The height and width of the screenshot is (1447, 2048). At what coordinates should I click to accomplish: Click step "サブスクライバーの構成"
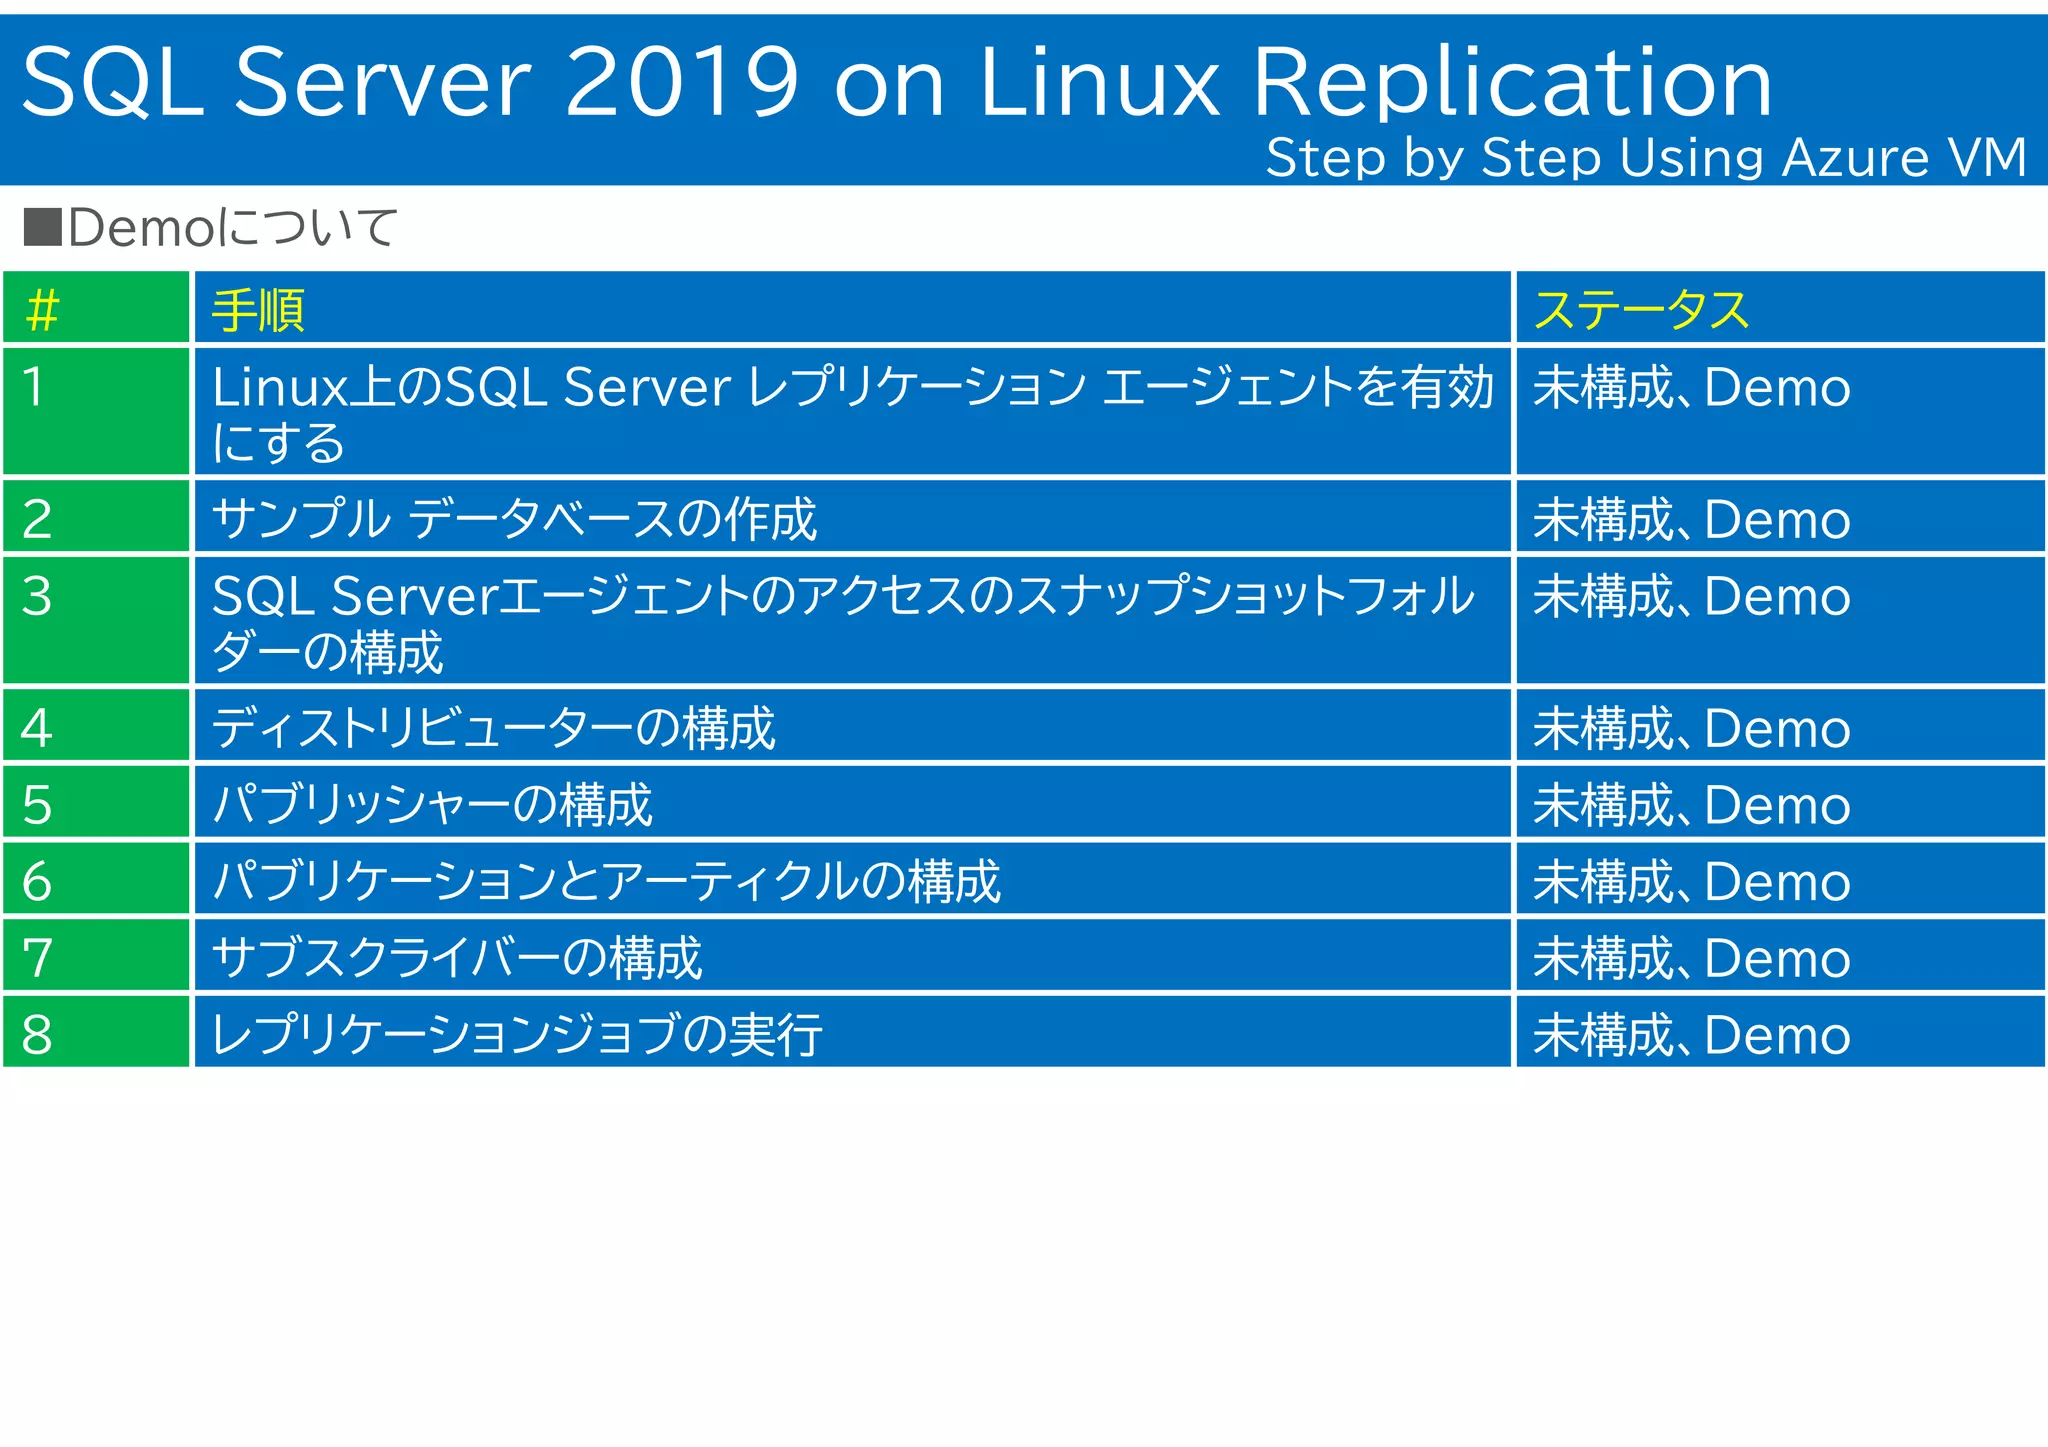click(852, 955)
